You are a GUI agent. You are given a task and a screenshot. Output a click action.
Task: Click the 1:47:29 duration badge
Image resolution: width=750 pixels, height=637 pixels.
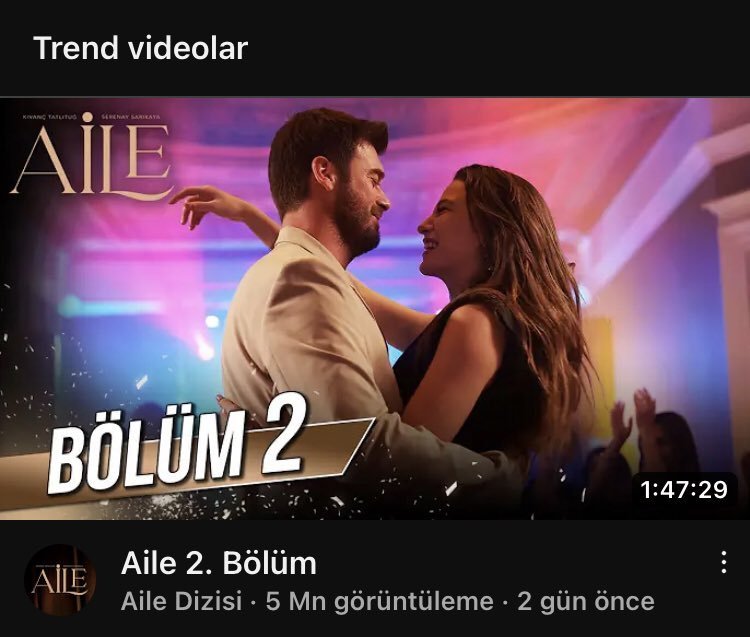click(x=684, y=490)
